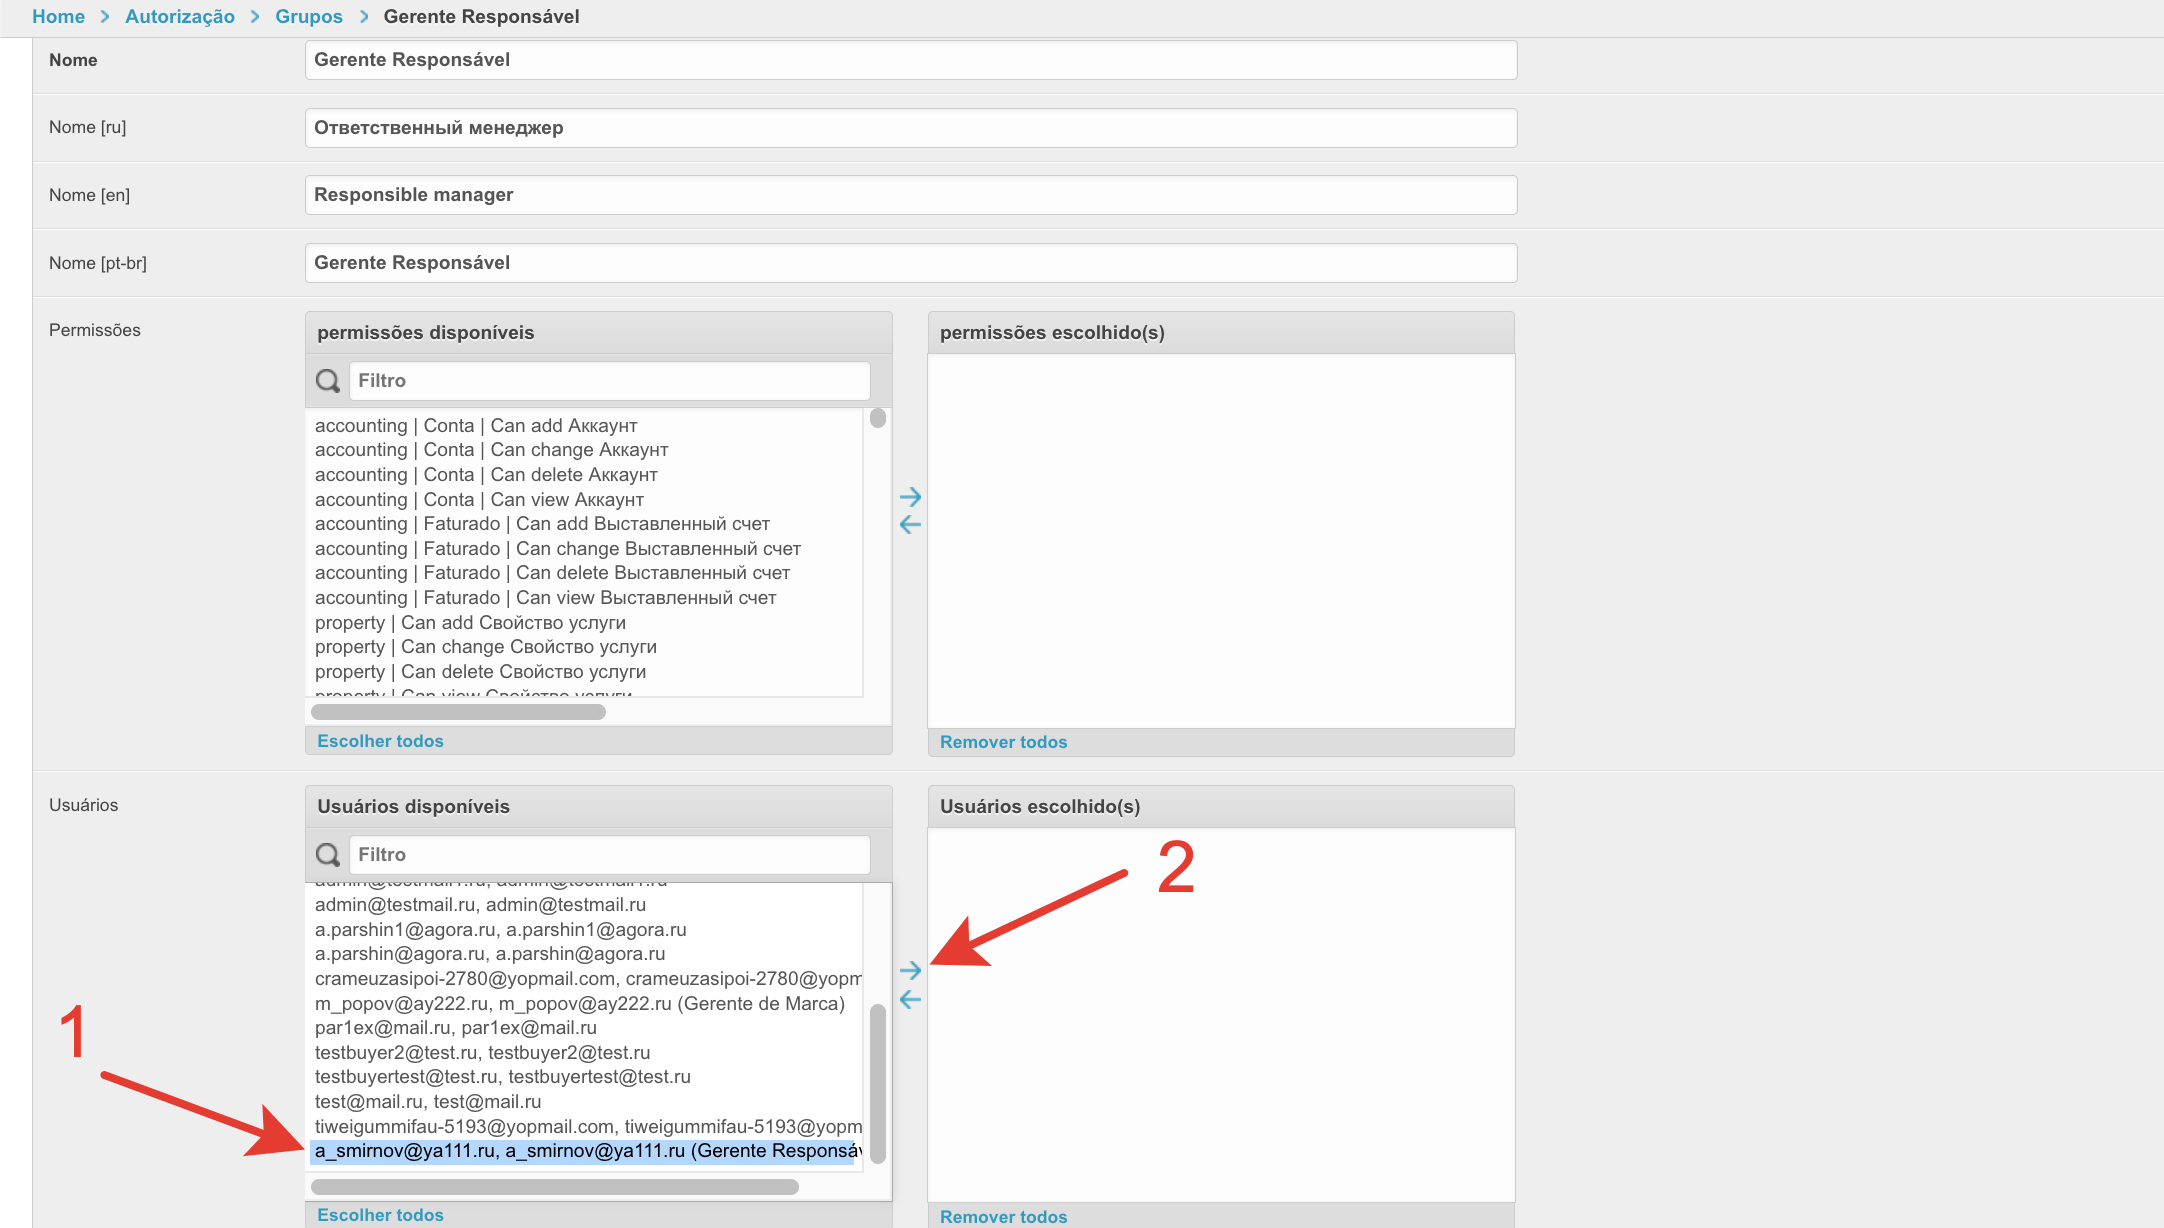
Task: Click the permissions list horizontal scrollbar
Action: pyautogui.click(x=458, y=712)
